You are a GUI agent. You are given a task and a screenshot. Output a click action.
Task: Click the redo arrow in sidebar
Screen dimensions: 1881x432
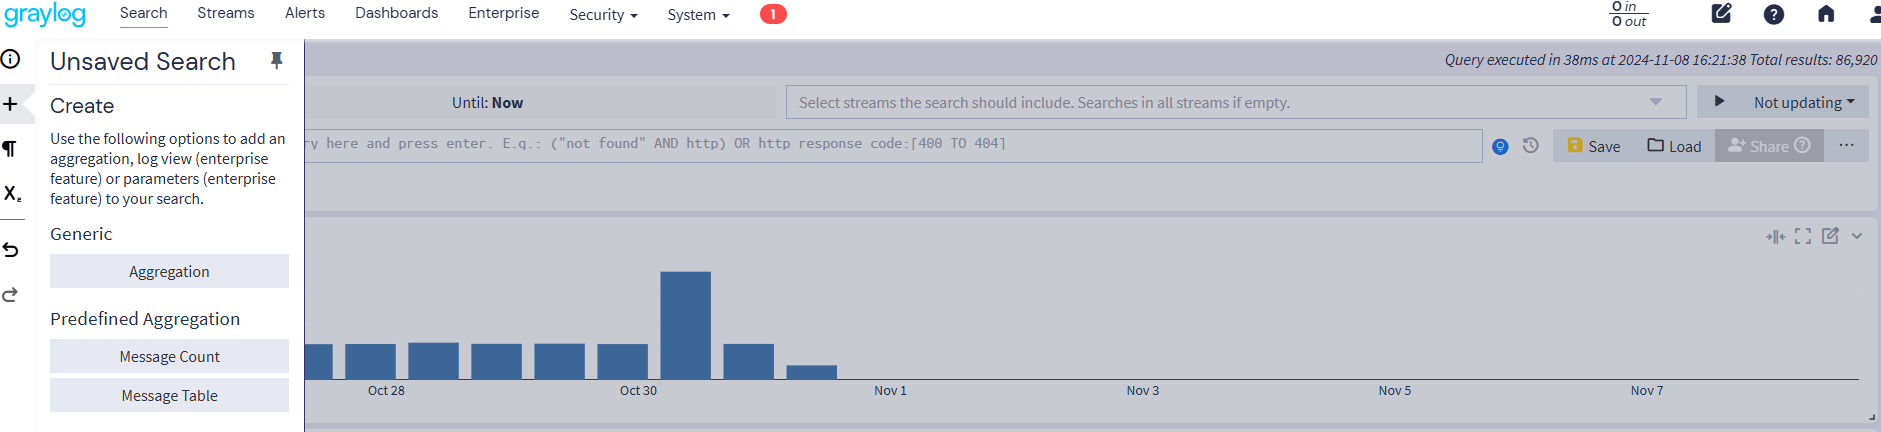coord(11,295)
